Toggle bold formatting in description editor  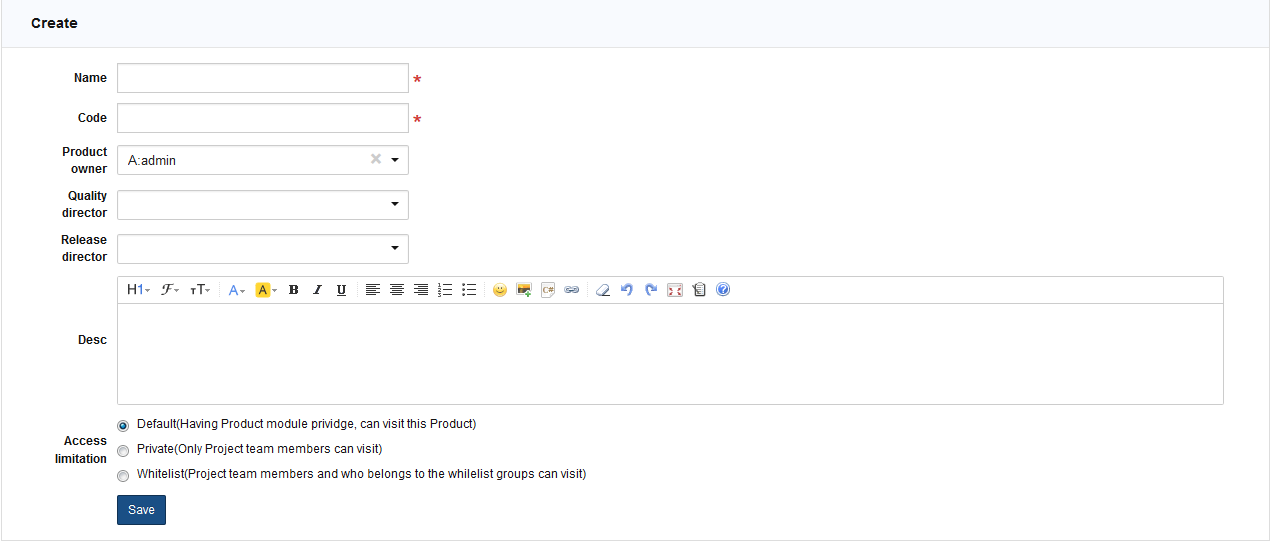(x=293, y=290)
